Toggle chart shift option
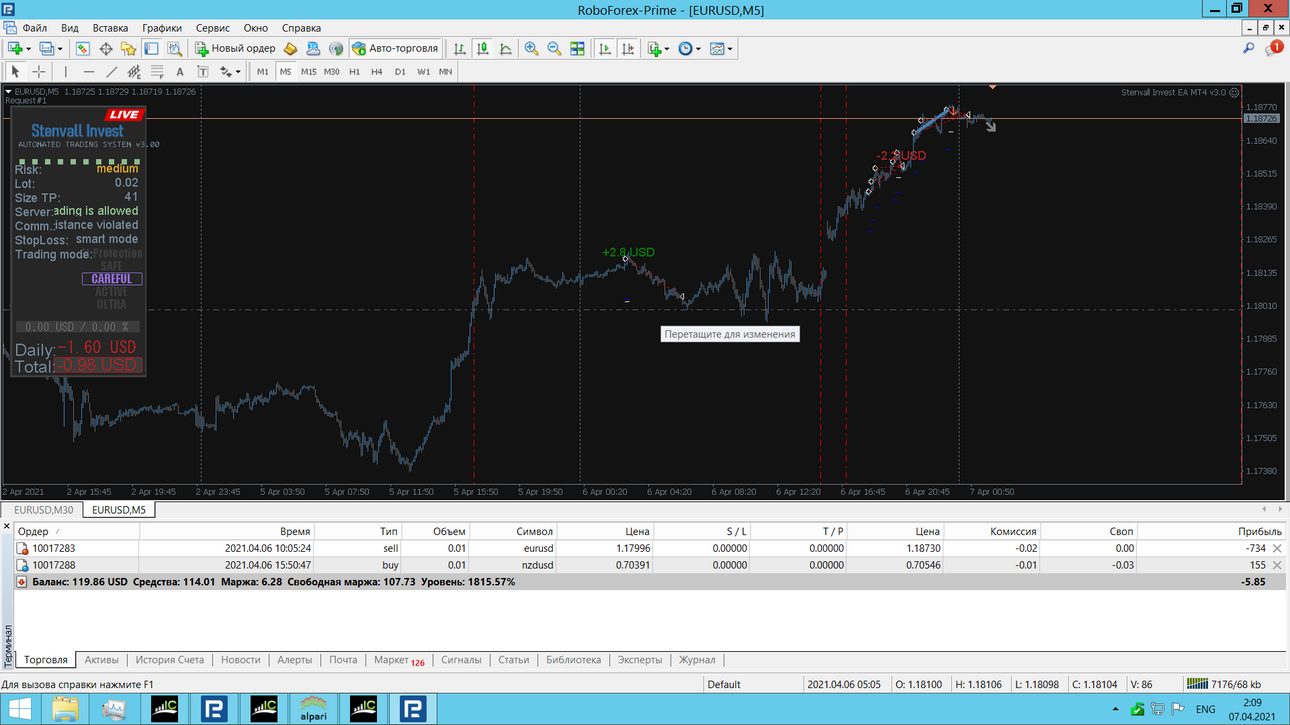This screenshot has height=725, width=1290. coord(628,48)
